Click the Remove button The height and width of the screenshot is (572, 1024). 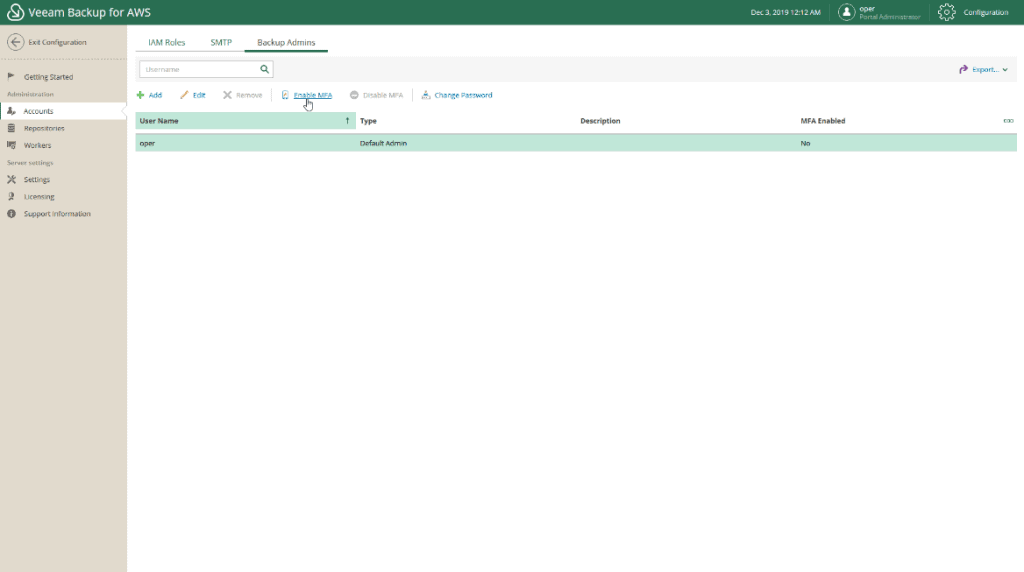[x=242, y=95]
